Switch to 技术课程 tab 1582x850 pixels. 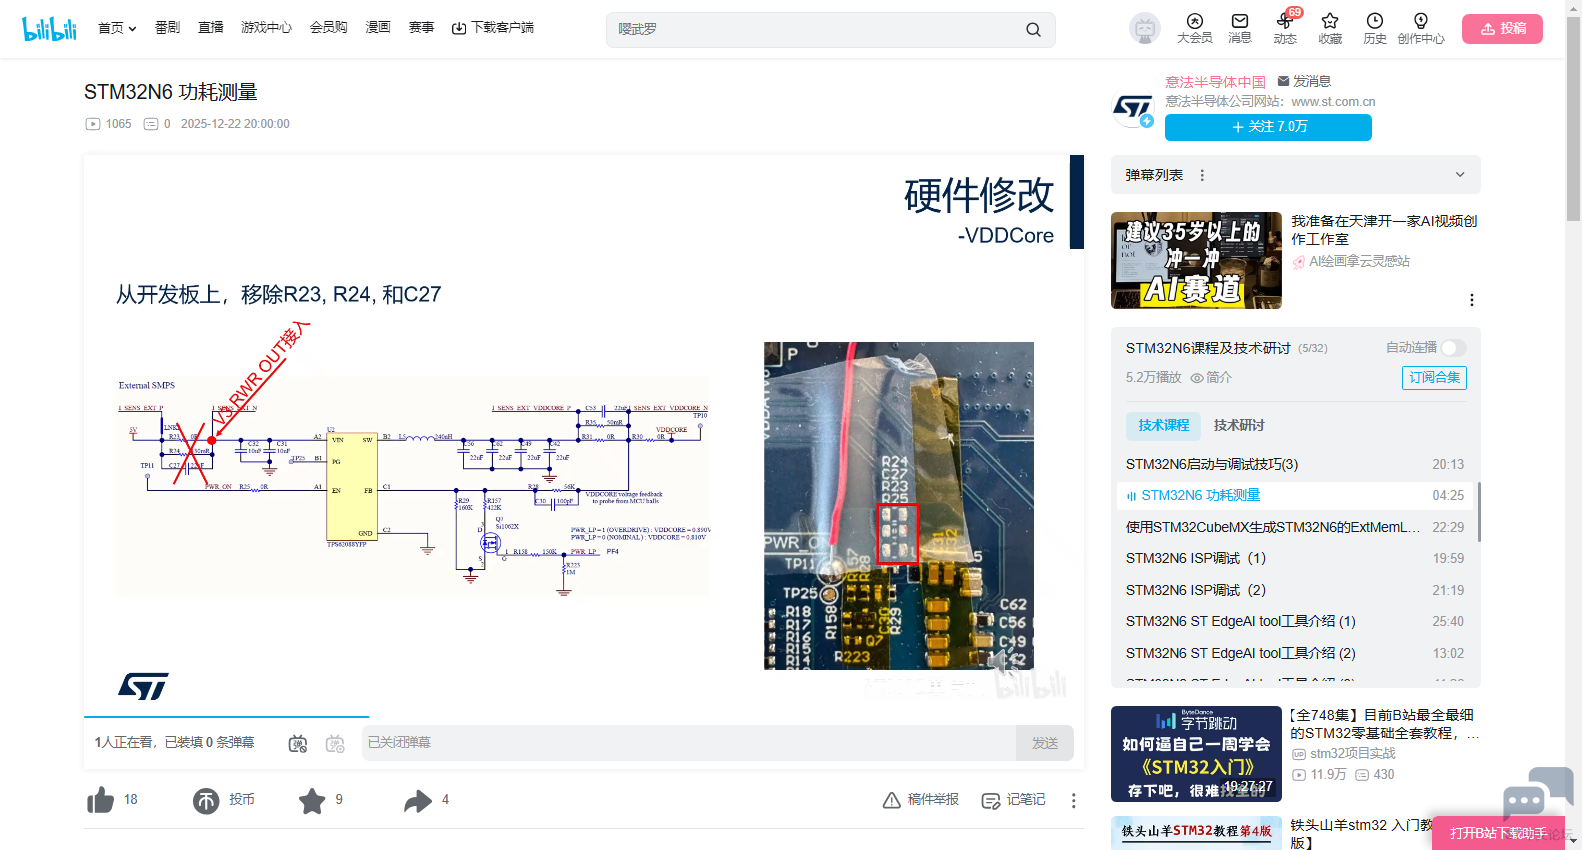click(1163, 425)
